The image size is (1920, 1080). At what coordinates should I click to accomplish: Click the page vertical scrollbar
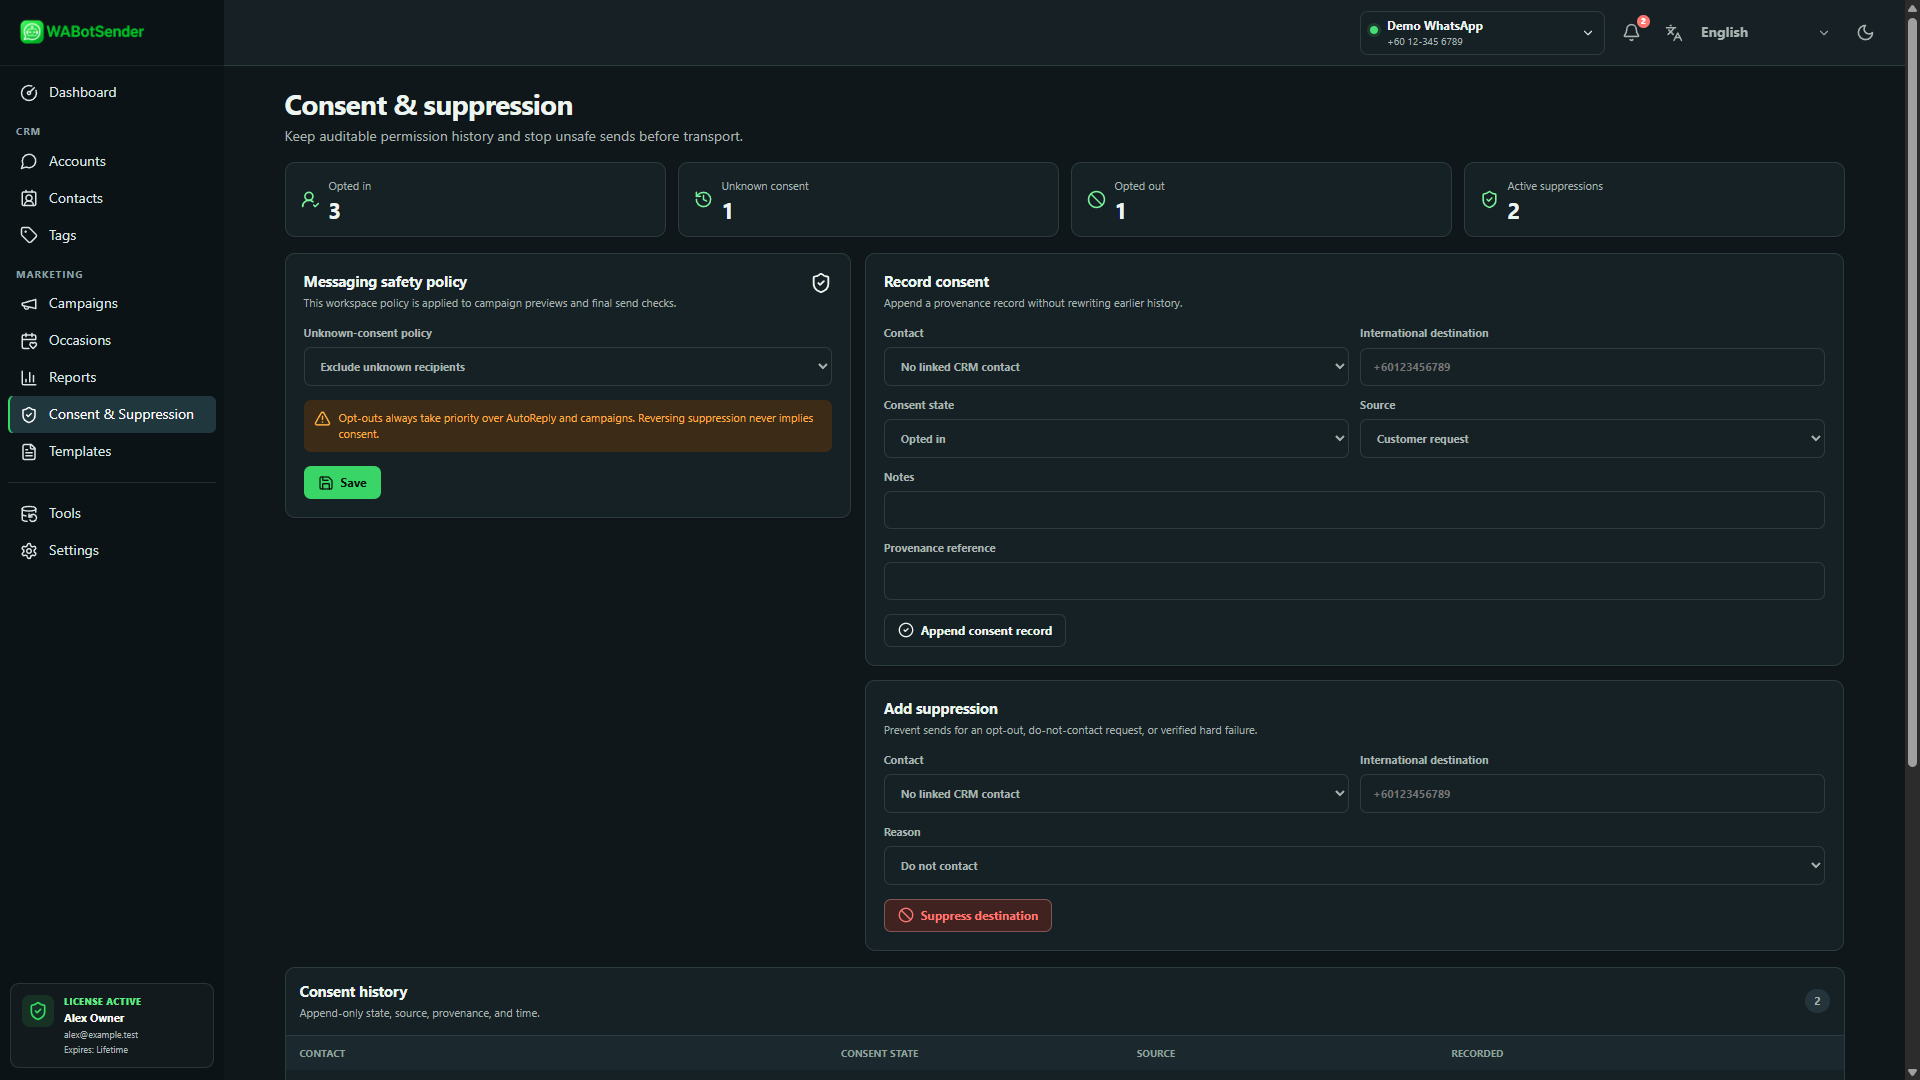(x=1912, y=392)
